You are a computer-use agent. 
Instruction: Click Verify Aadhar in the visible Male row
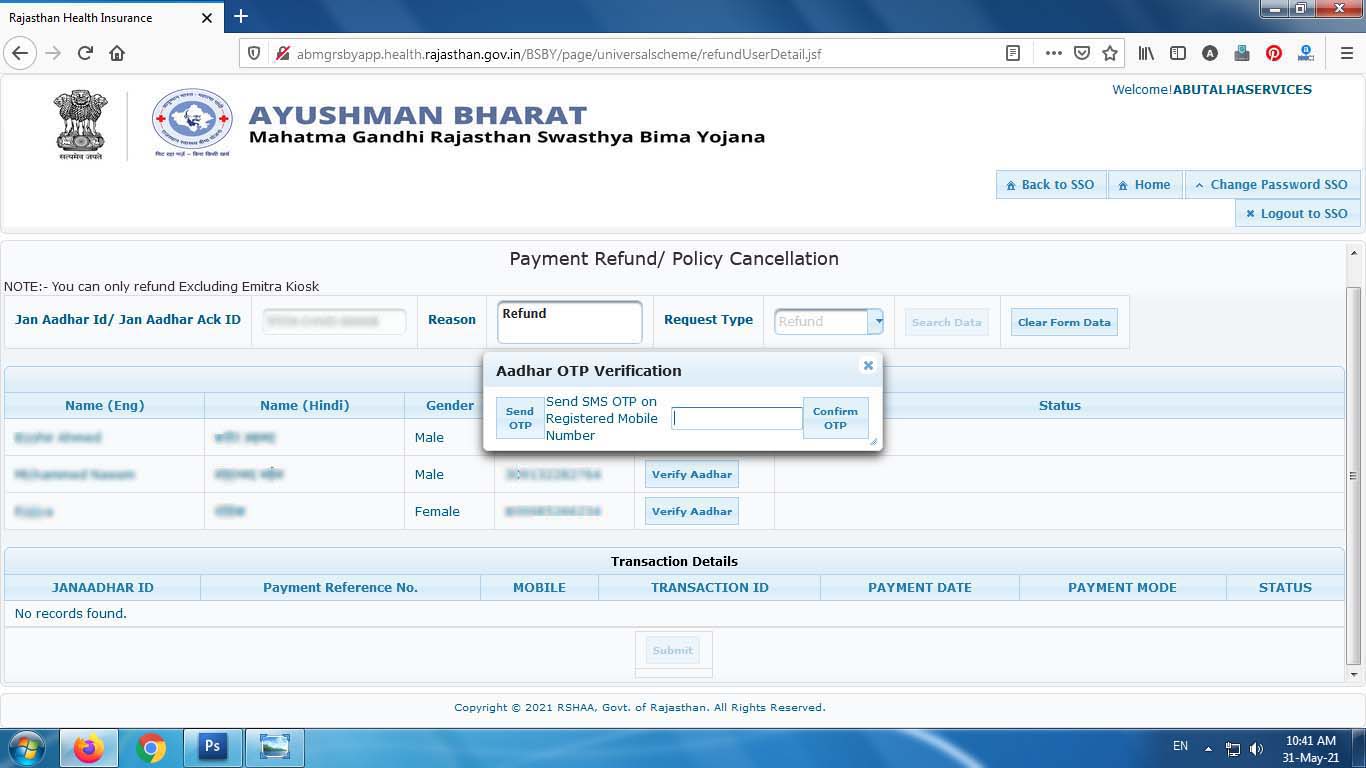point(692,474)
